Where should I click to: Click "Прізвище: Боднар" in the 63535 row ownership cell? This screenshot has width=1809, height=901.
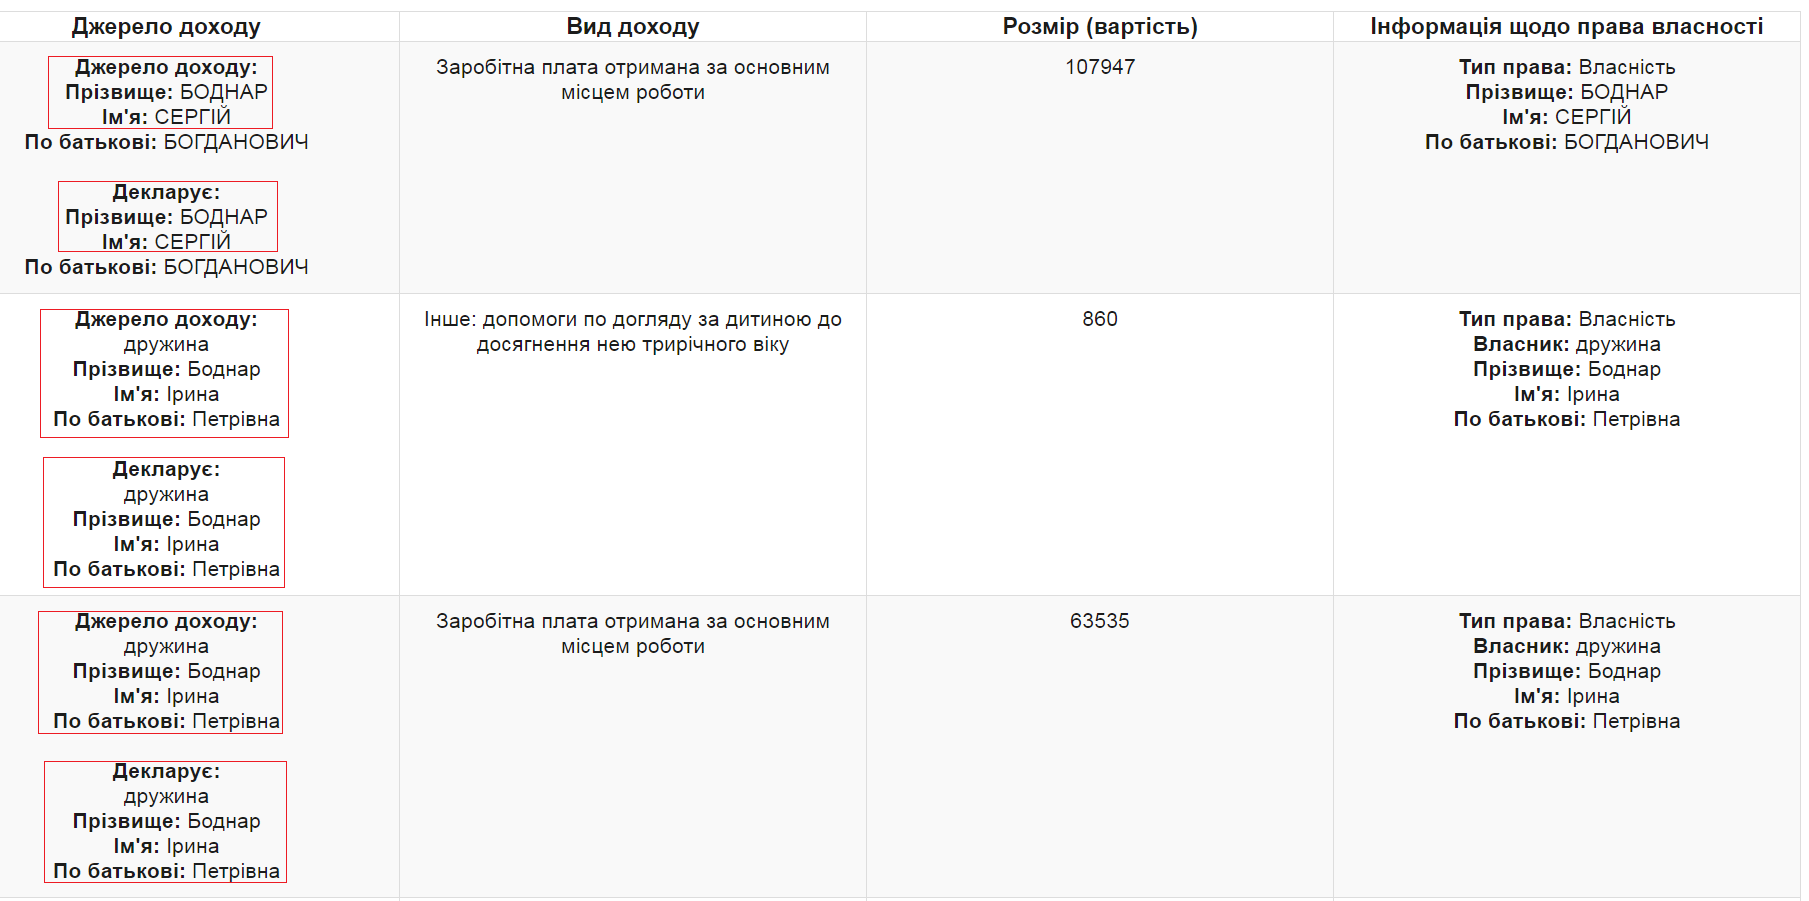tap(1566, 671)
